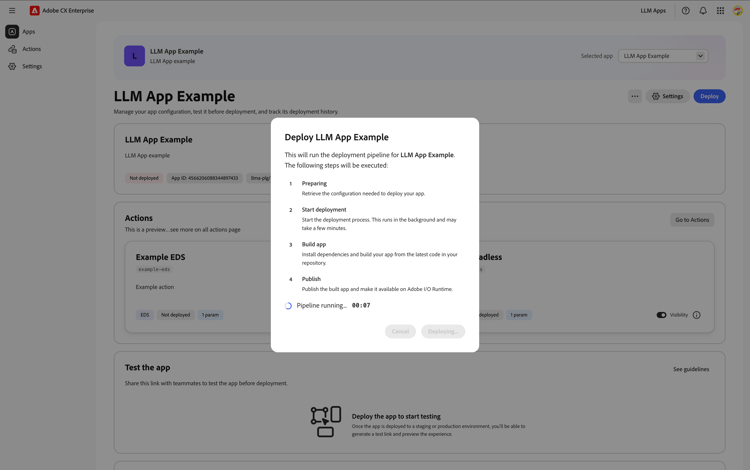Click the 1 param tag beside Visibility
Viewport: 750px width, 470px height.
518,315
